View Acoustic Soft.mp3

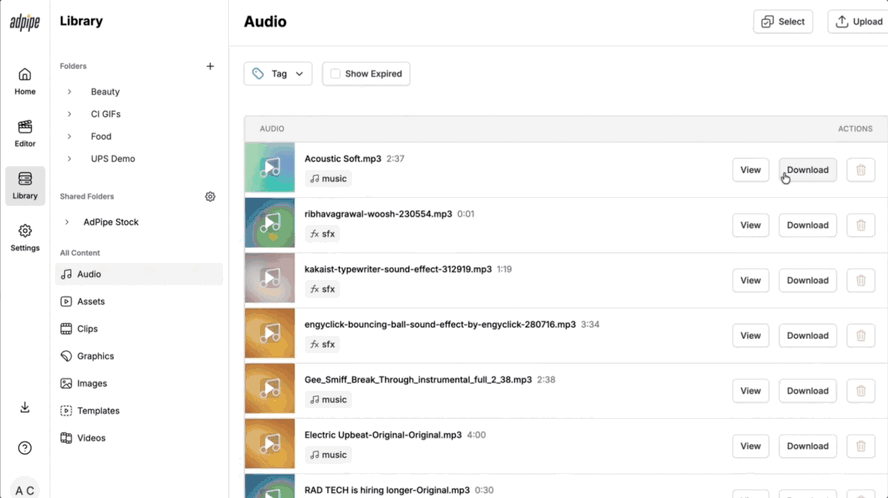tap(750, 170)
